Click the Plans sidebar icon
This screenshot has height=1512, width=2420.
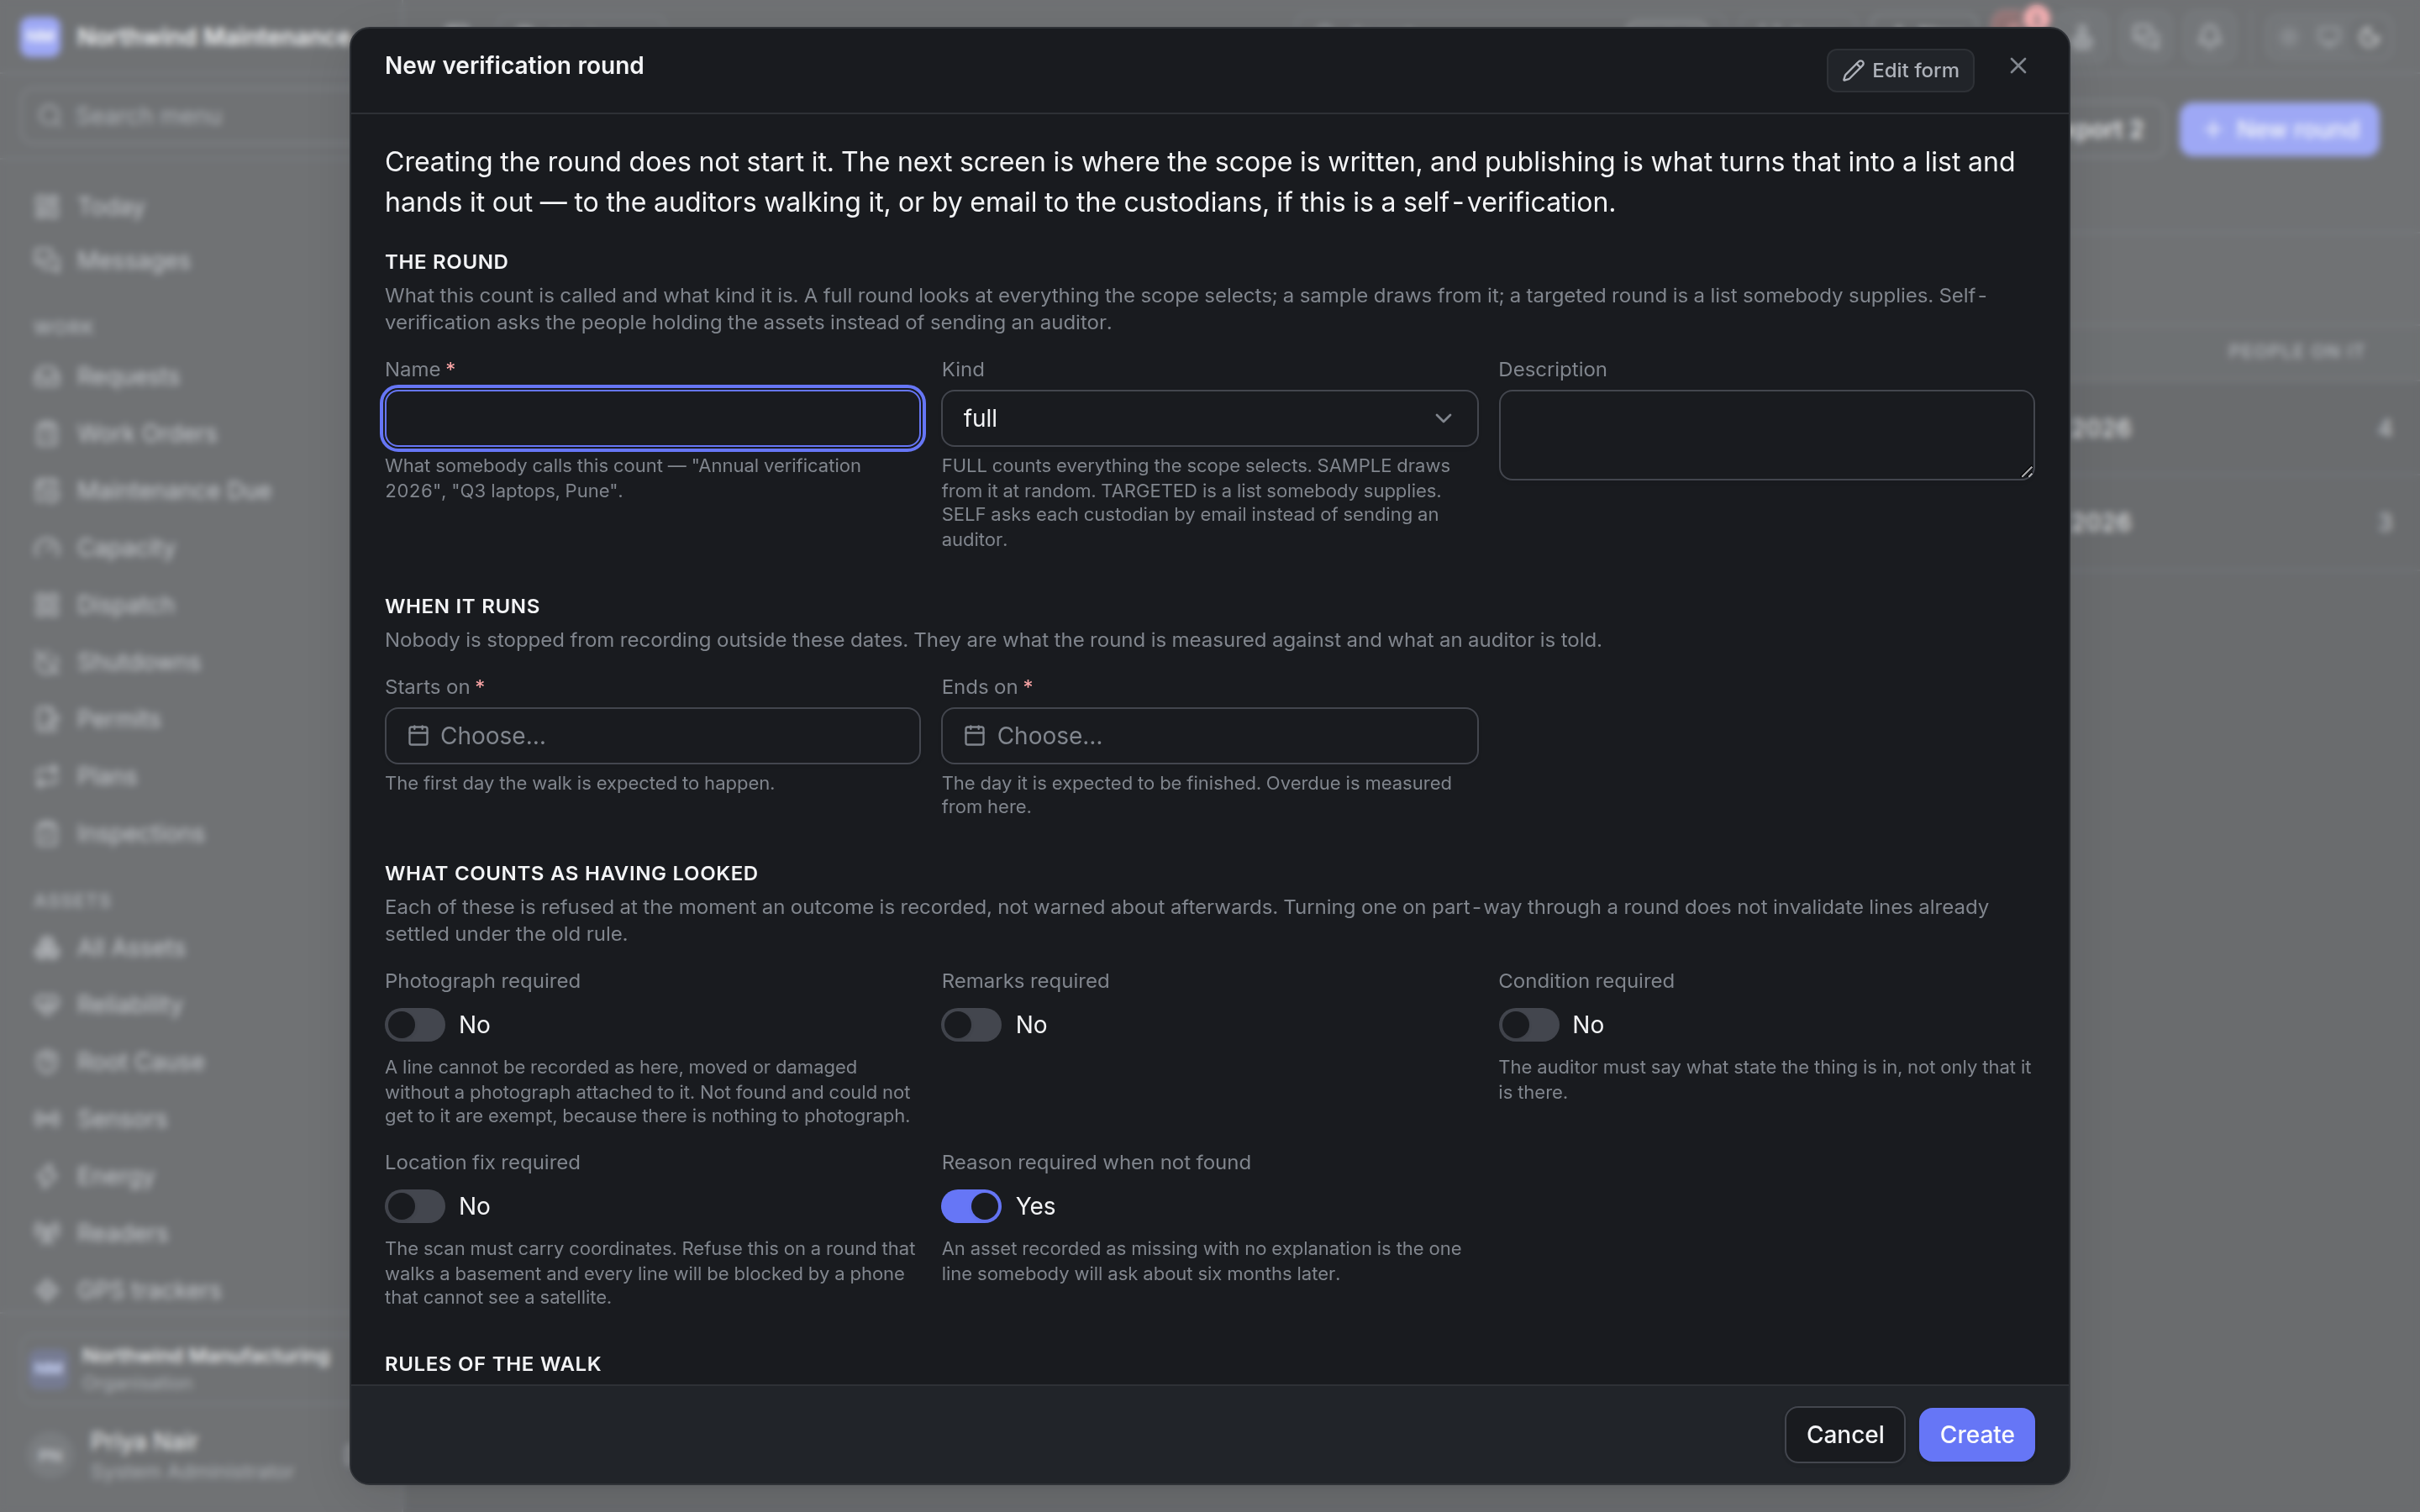[x=47, y=777]
